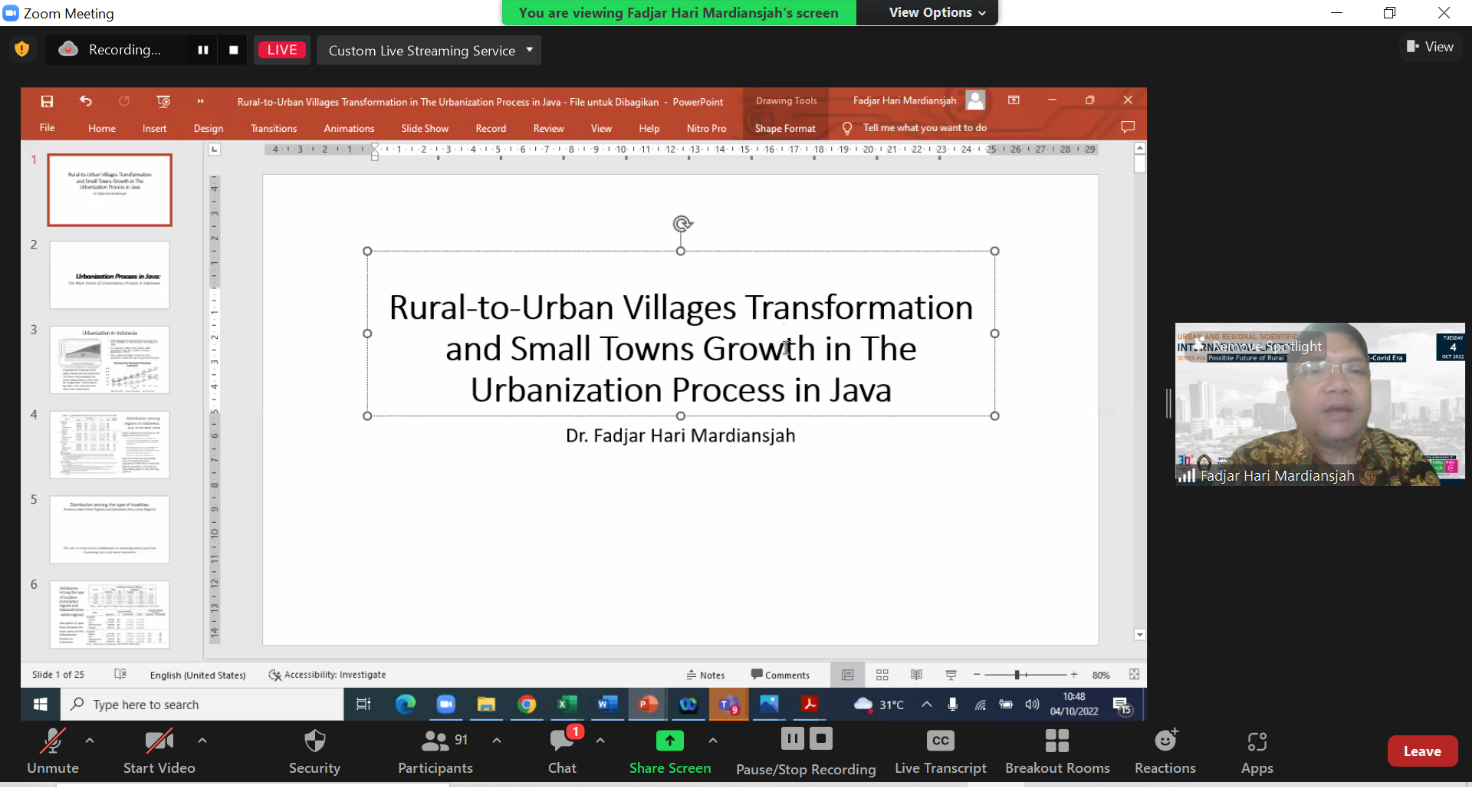Image resolution: width=1472 pixels, height=787 pixels.
Task: Enable Live Transcript captions
Action: pos(940,751)
